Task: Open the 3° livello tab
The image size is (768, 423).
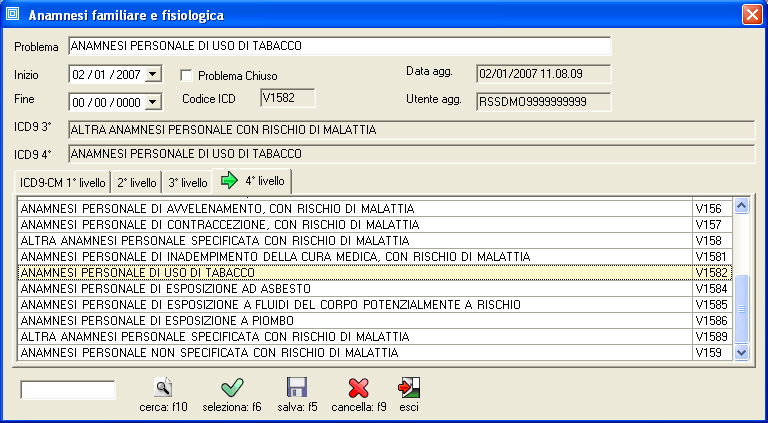Action: click(x=188, y=183)
